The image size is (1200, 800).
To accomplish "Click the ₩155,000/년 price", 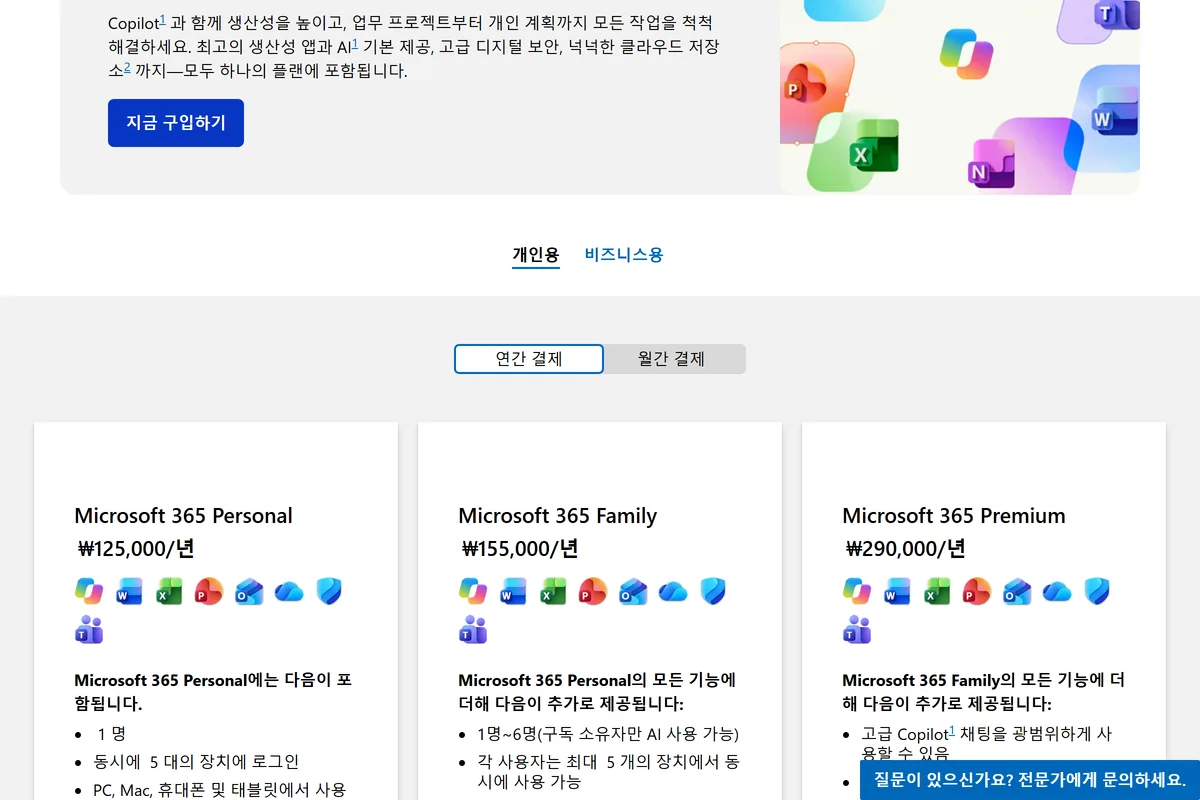I will (519, 548).
